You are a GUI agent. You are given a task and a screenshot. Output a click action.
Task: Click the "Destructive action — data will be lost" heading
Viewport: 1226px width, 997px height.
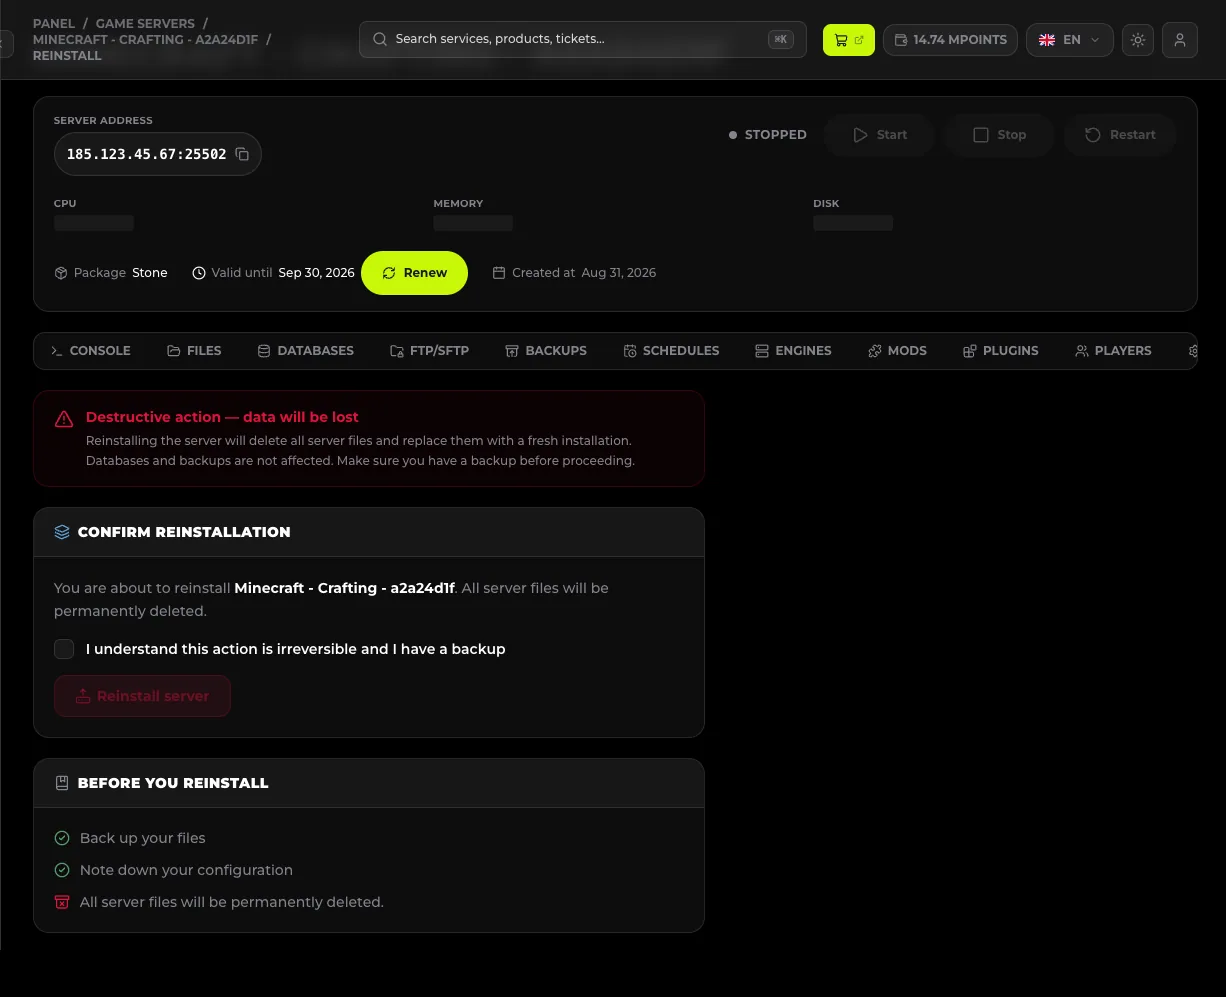click(222, 417)
